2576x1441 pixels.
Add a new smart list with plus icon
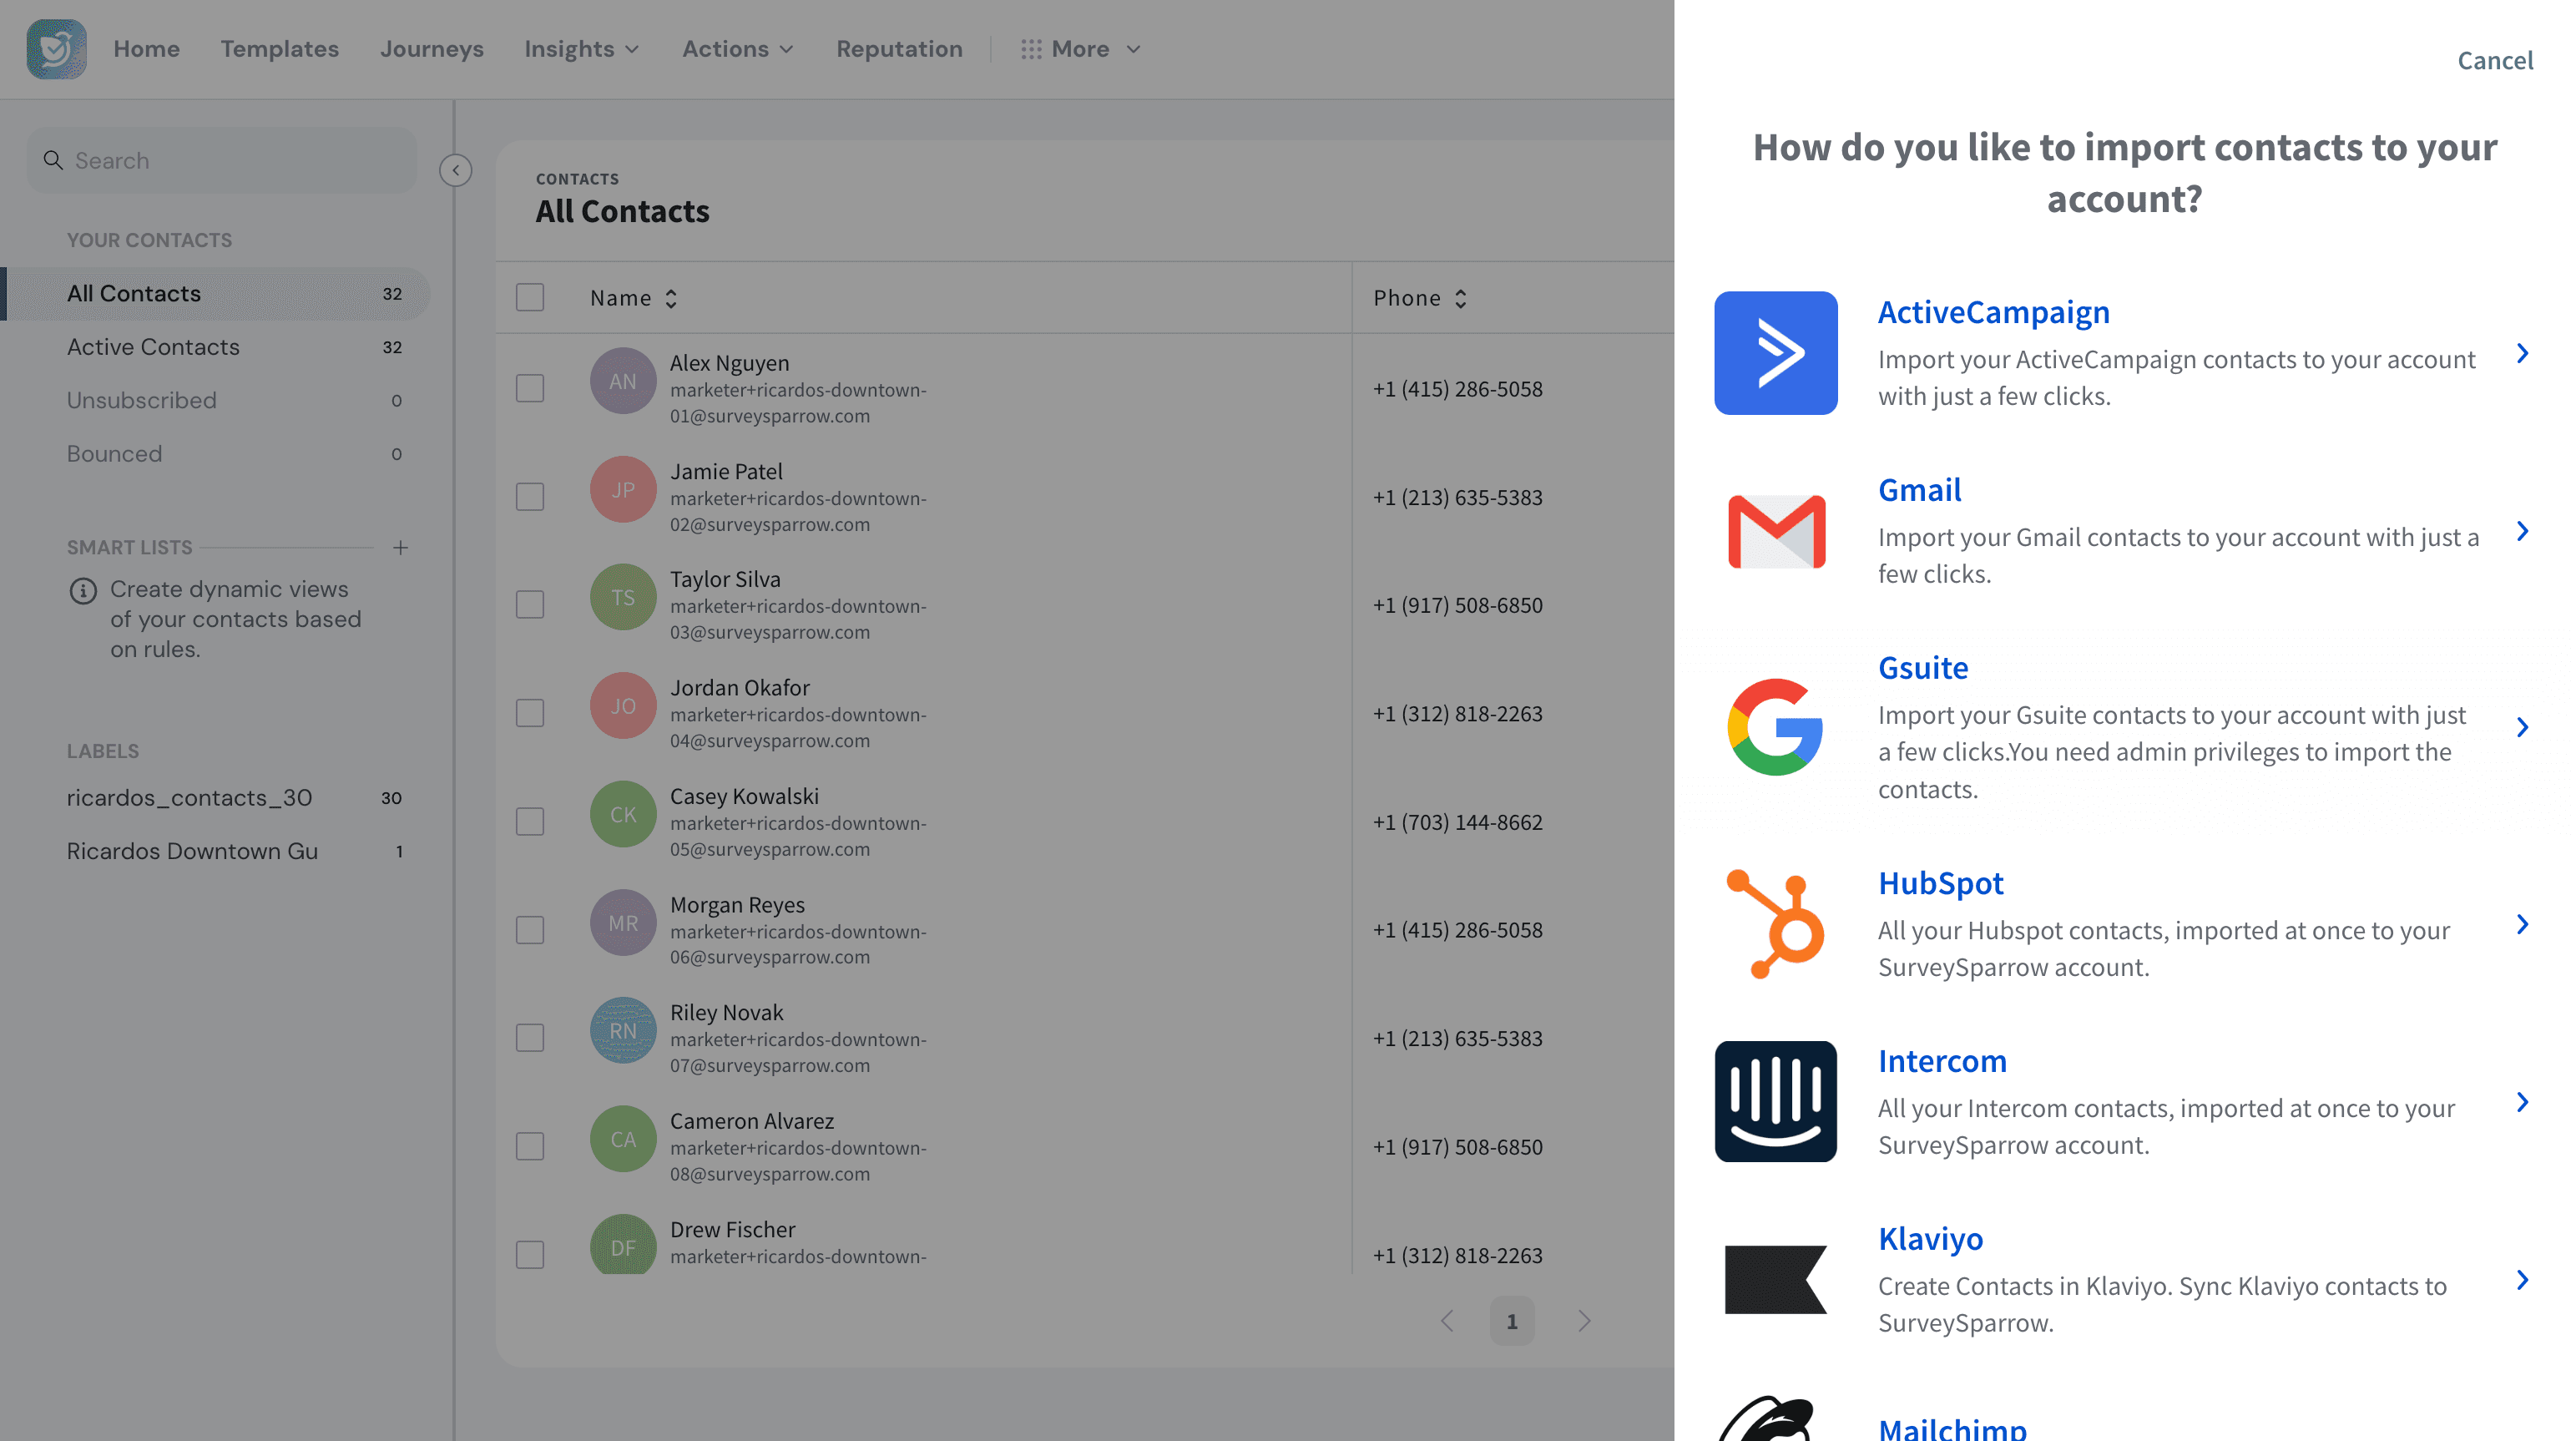coord(400,547)
